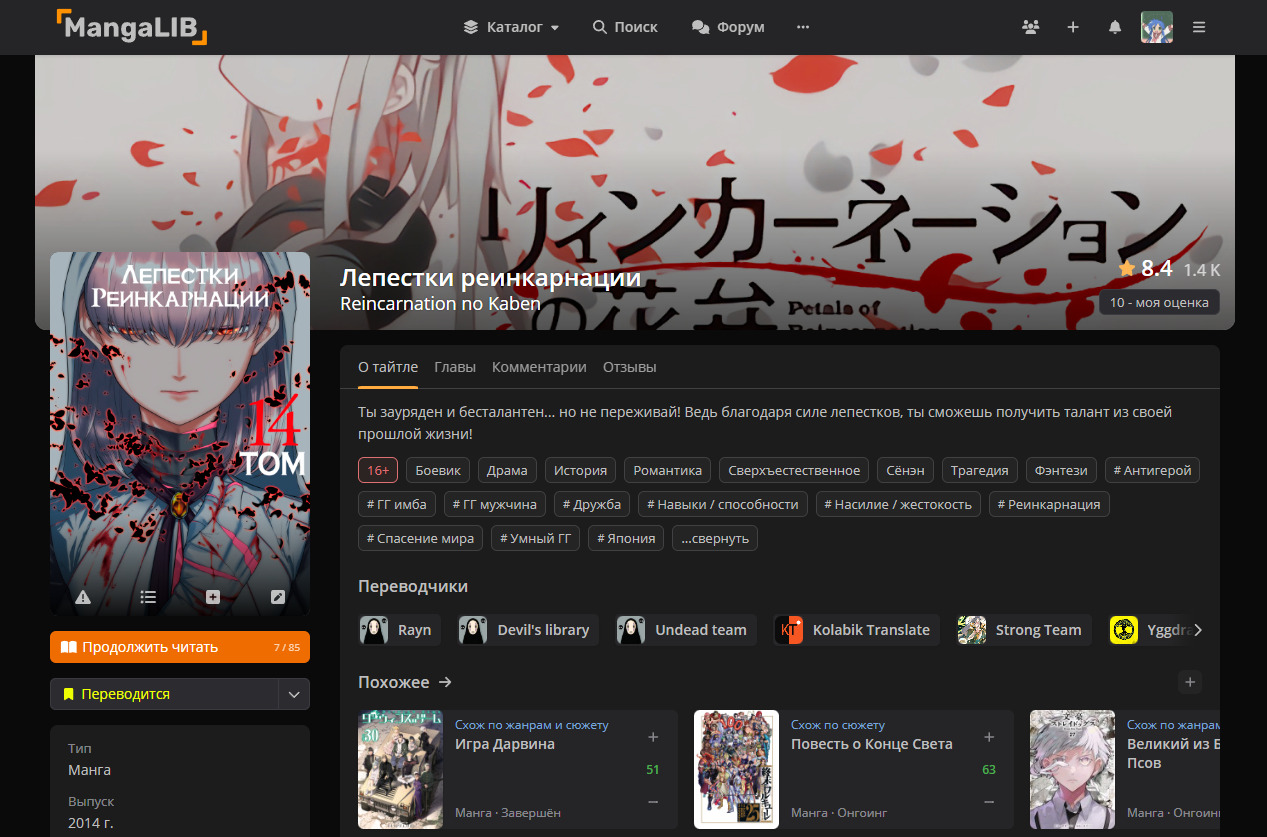The image size is (1267, 837).
Task: Click the notifications bell icon
Action: tap(1115, 27)
